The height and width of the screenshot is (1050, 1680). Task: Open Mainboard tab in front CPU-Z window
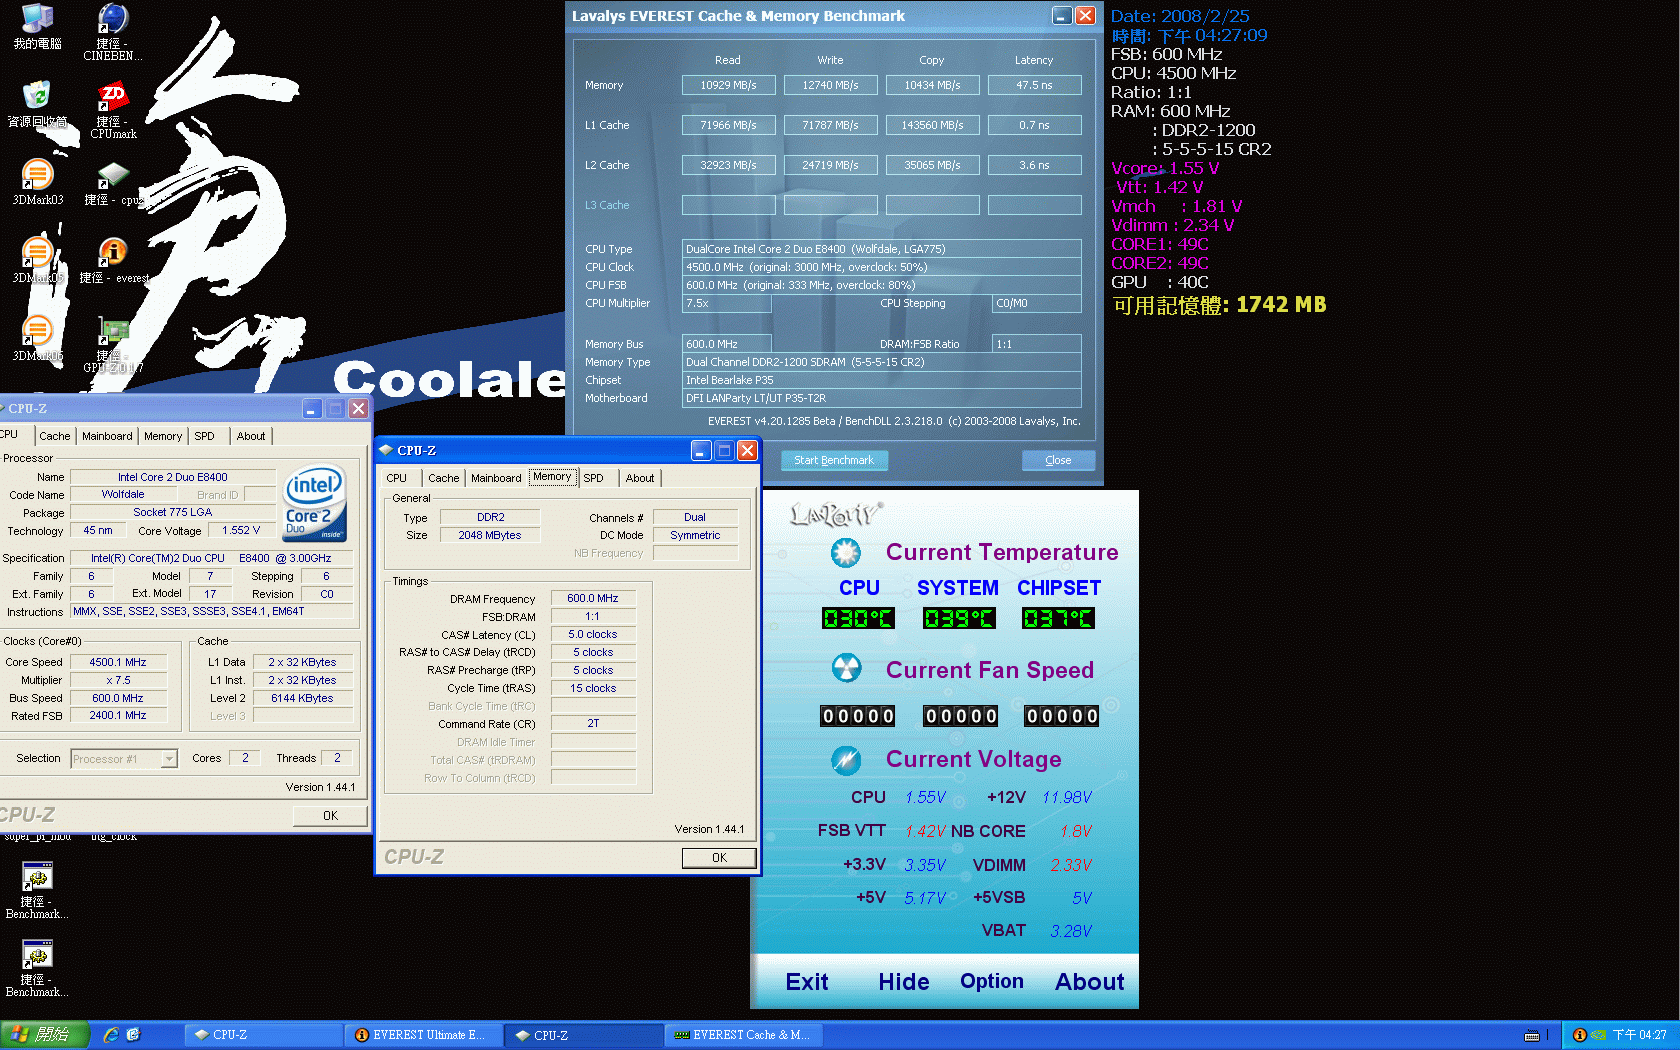(x=496, y=478)
